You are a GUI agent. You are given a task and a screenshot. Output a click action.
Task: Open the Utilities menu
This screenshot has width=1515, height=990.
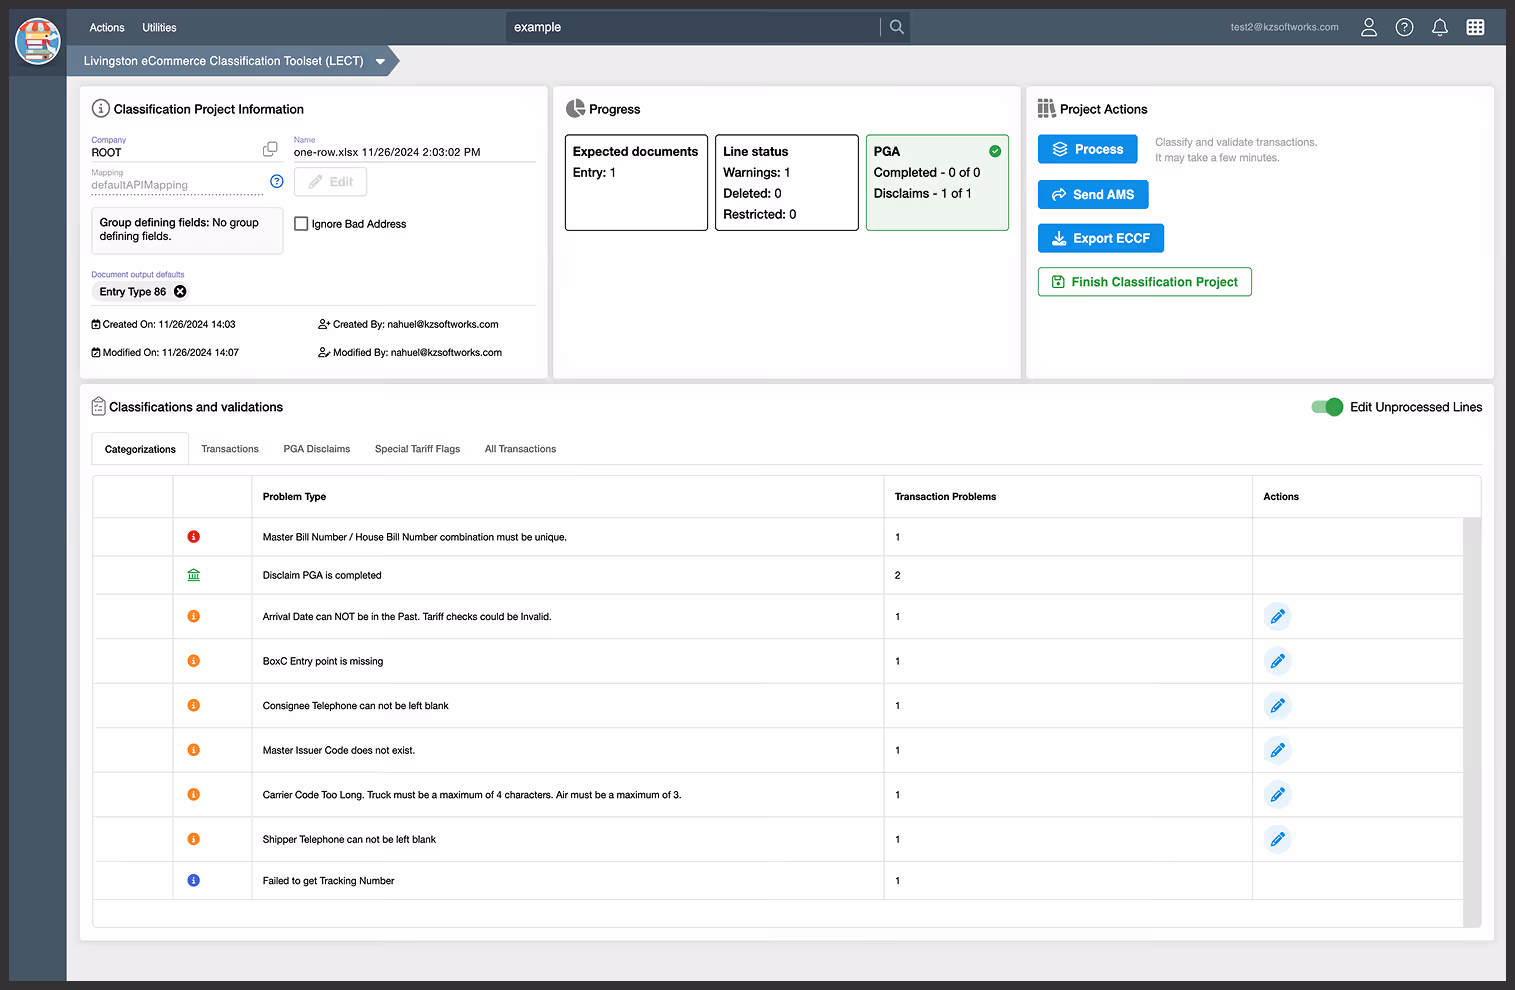coord(159,27)
